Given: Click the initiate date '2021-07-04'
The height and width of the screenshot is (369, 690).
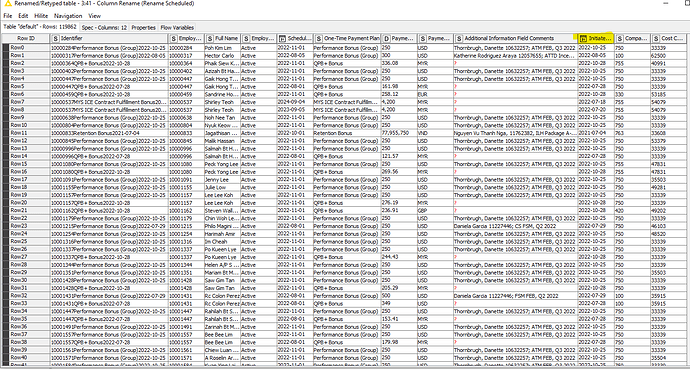Looking at the screenshot, I should point(596,133).
